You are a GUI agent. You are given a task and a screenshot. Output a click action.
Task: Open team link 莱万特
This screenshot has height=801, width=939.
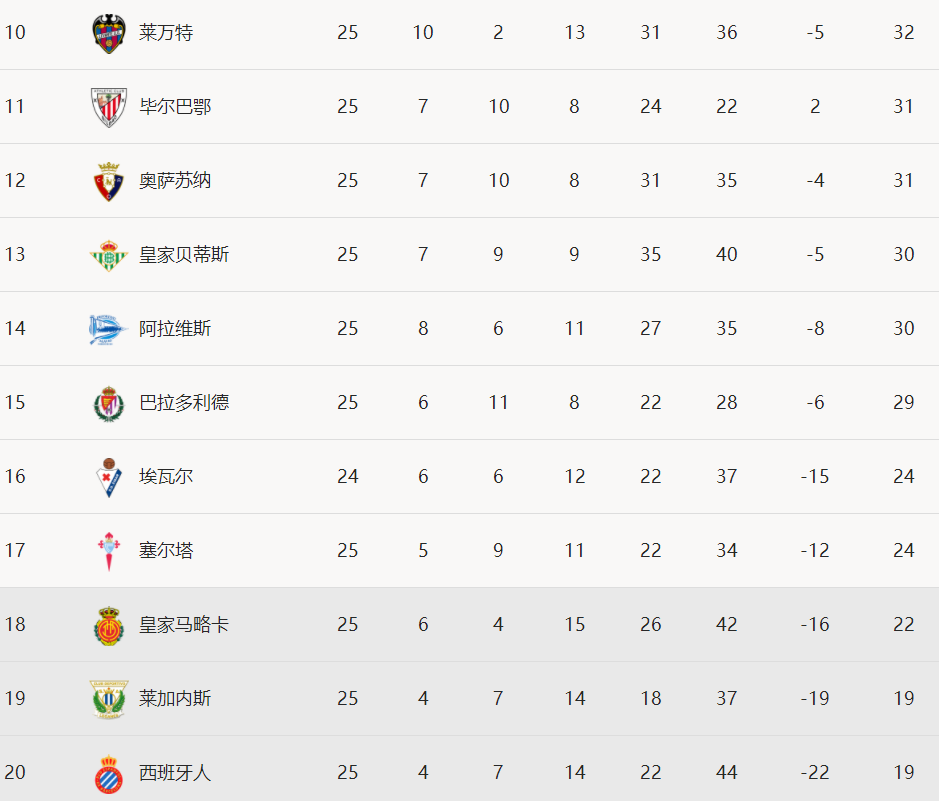point(166,32)
